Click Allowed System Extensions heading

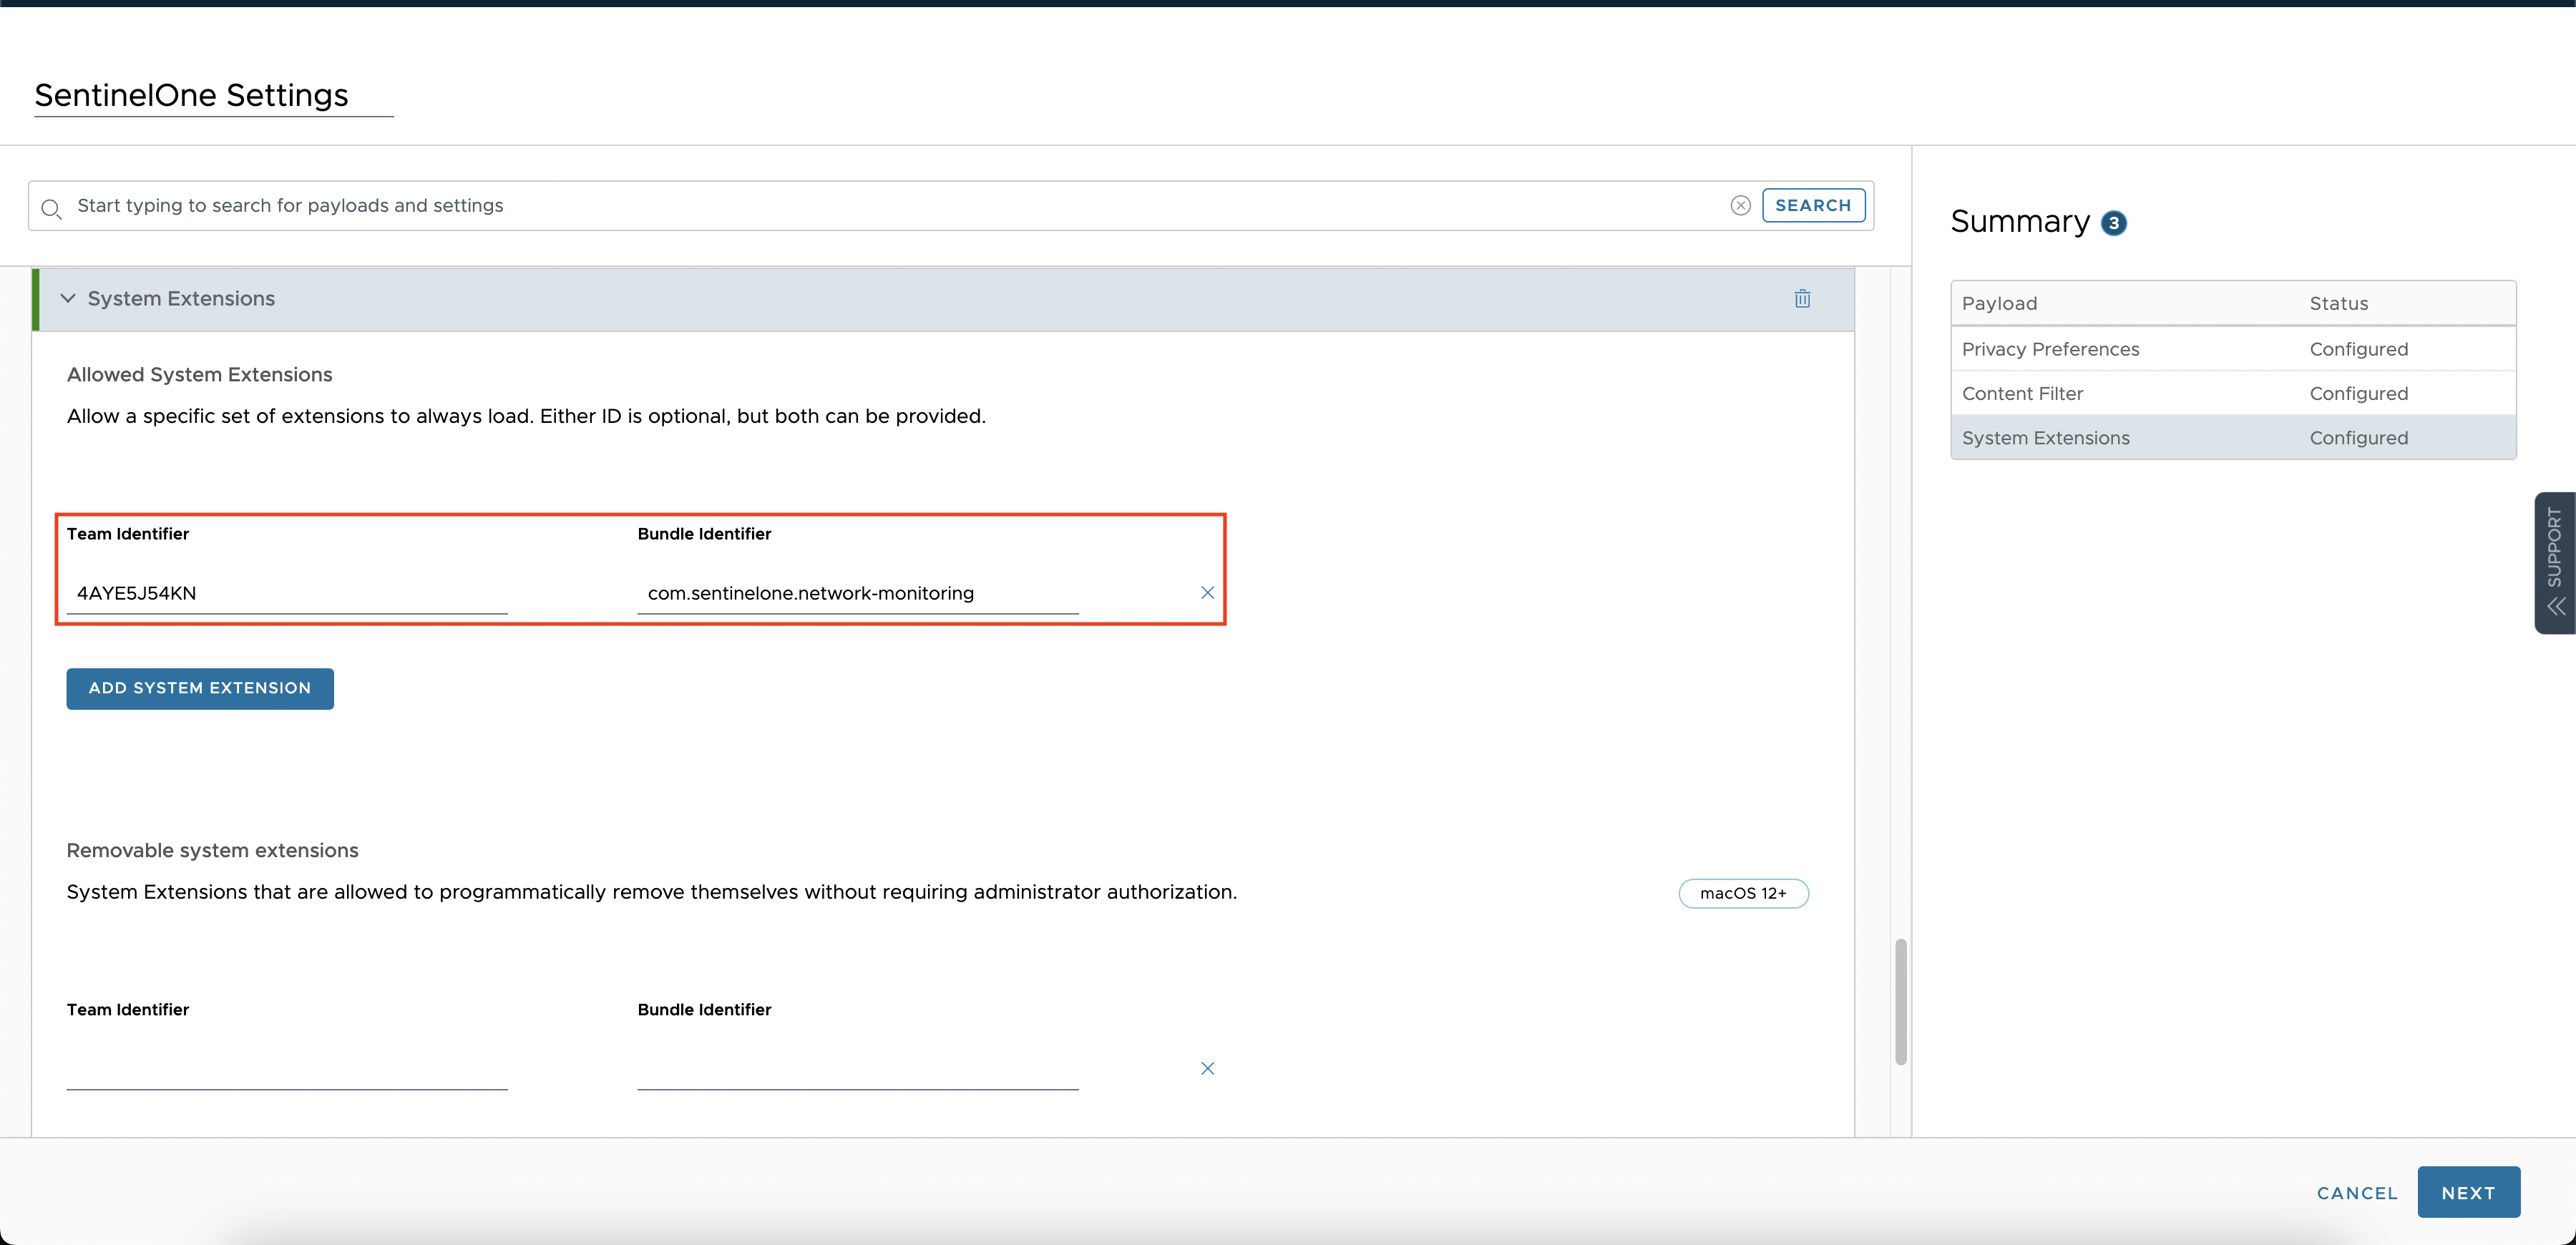click(x=199, y=374)
